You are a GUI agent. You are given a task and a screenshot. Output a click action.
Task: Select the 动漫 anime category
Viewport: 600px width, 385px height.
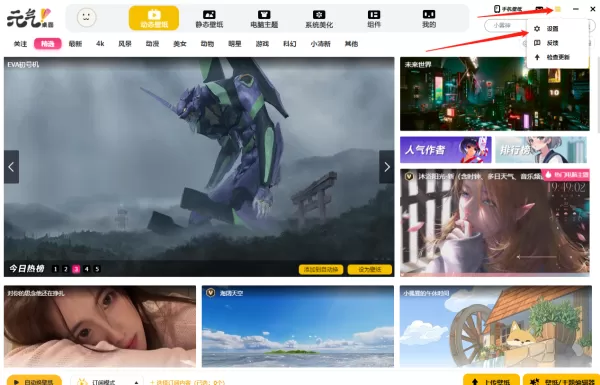pos(152,44)
